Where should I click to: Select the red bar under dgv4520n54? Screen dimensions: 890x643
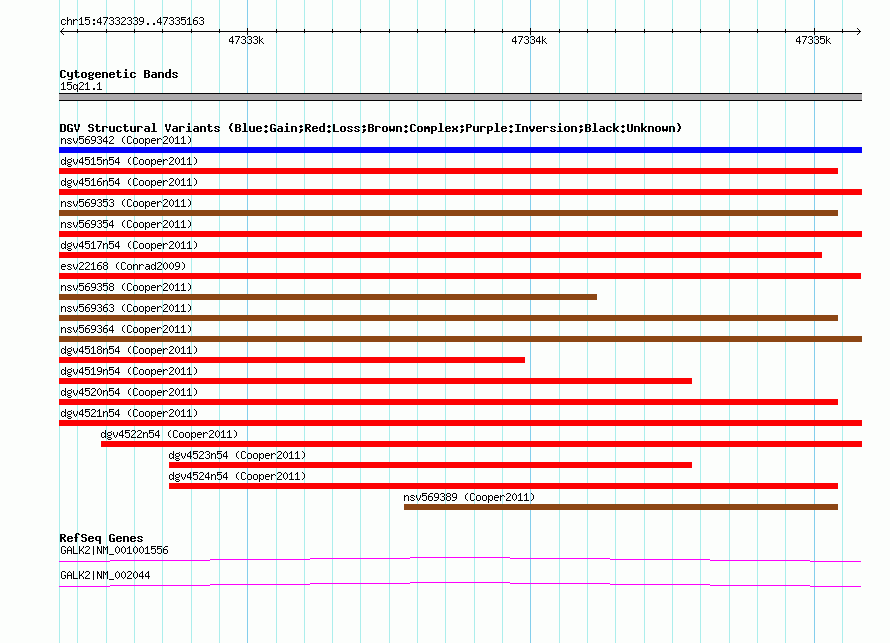[x=448, y=402]
